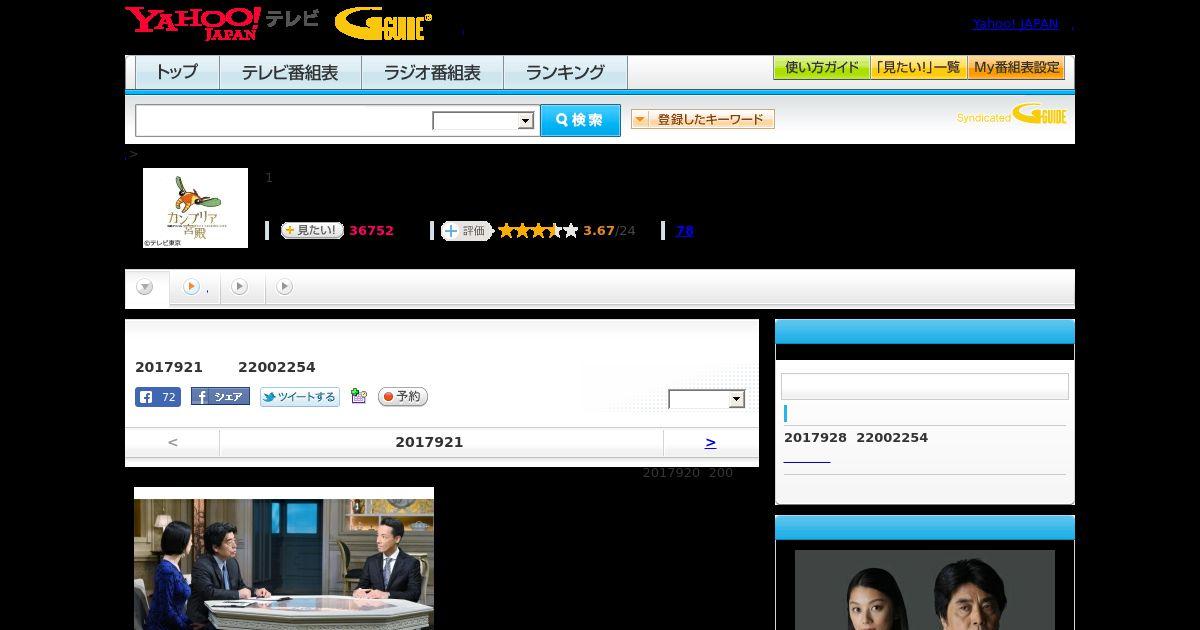Switch to the テレビ番組表 tab
Viewport: 1200px width, 630px height.
[290, 72]
